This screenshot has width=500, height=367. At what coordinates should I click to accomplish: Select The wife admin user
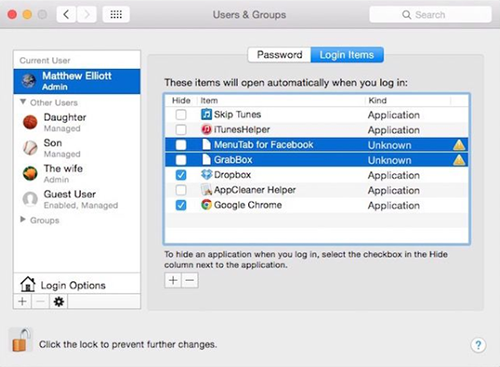(77, 174)
